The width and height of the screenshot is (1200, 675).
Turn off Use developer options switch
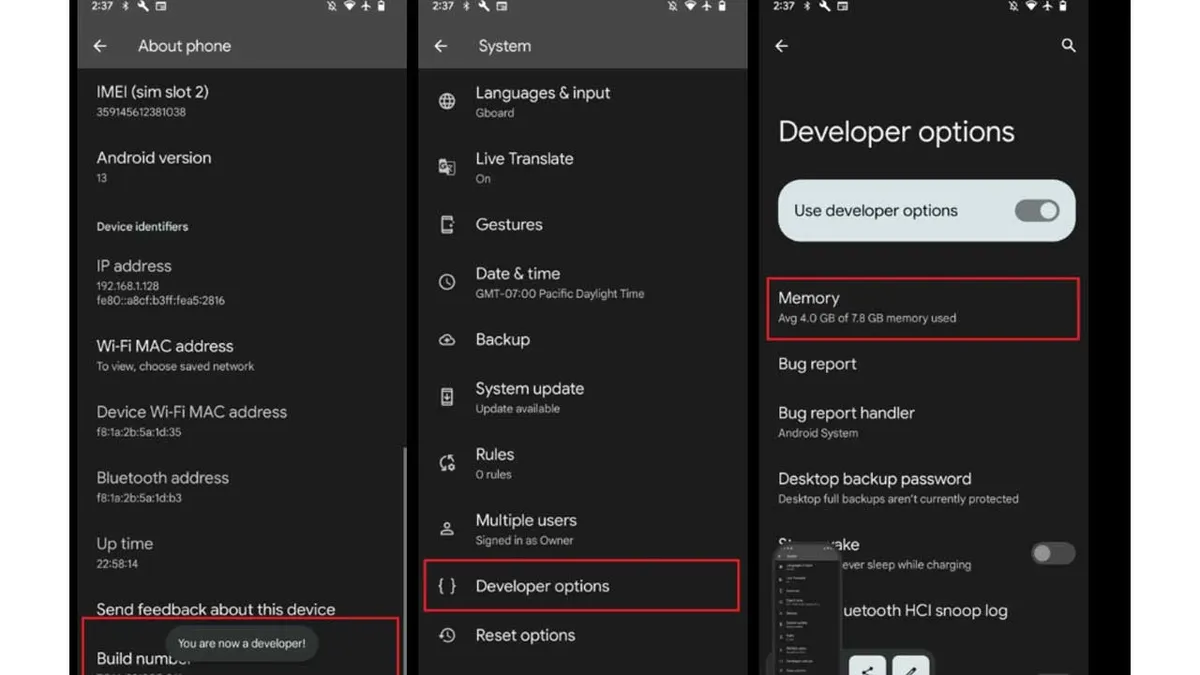tap(1037, 211)
